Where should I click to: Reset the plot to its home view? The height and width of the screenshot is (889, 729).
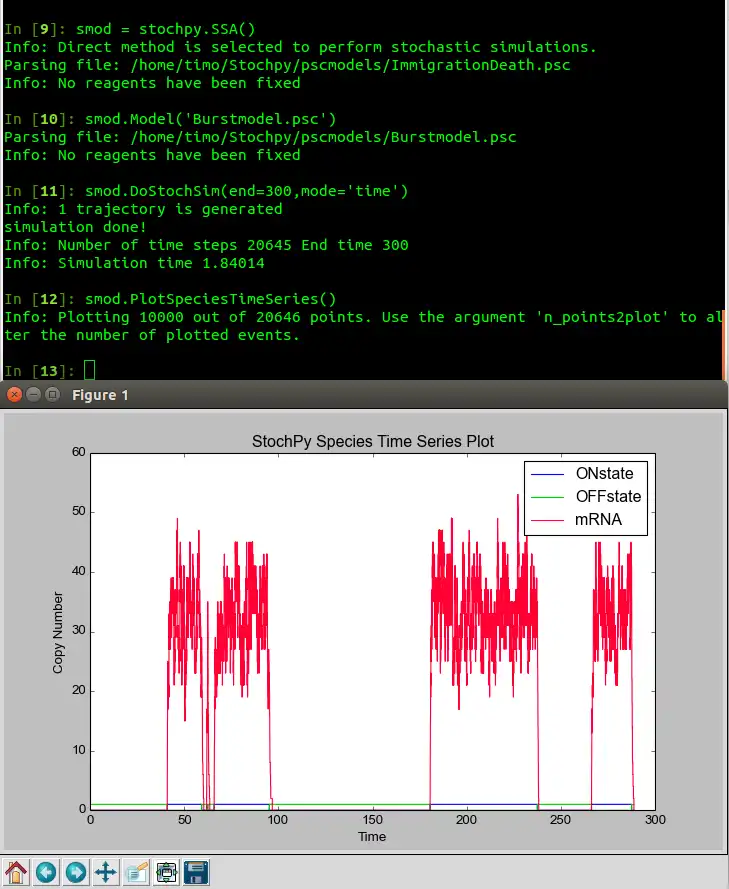point(16,872)
